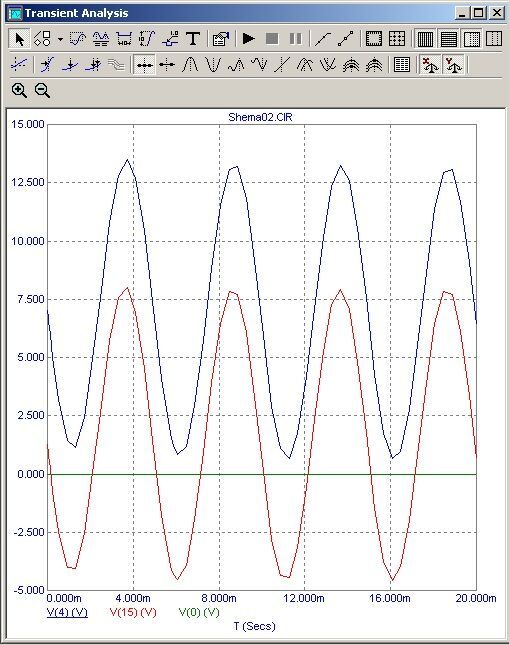The height and width of the screenshot is (645, 509).
Task: Select Global High cursor mode
Action: 305,65
